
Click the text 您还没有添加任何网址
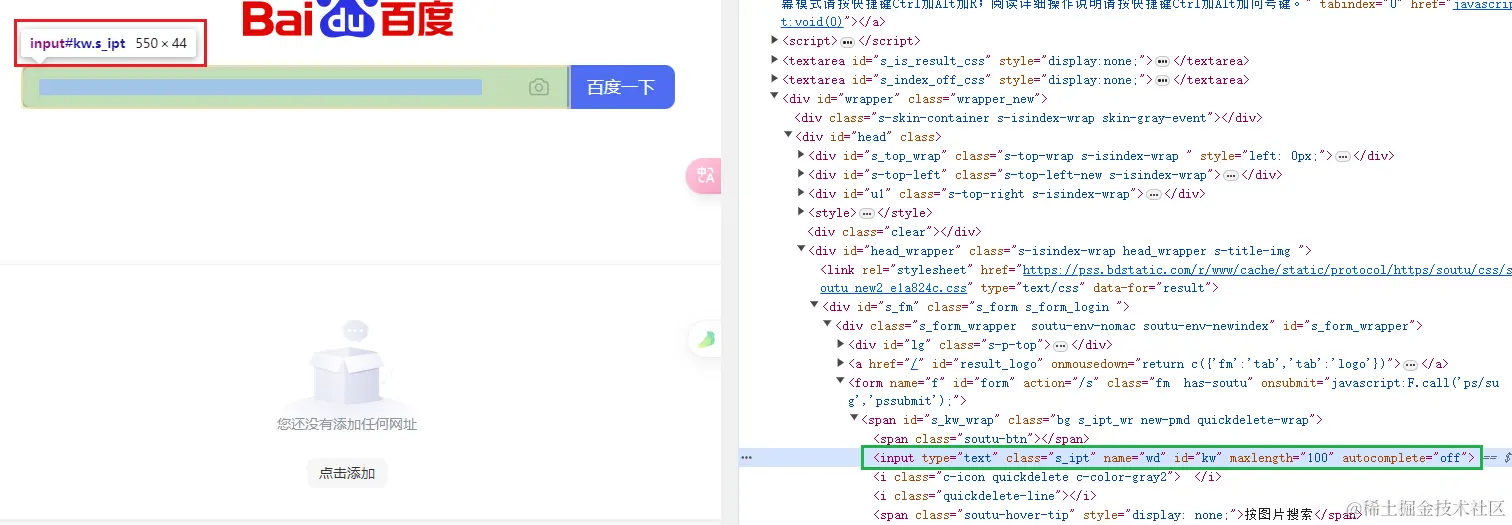pos(347,424)
